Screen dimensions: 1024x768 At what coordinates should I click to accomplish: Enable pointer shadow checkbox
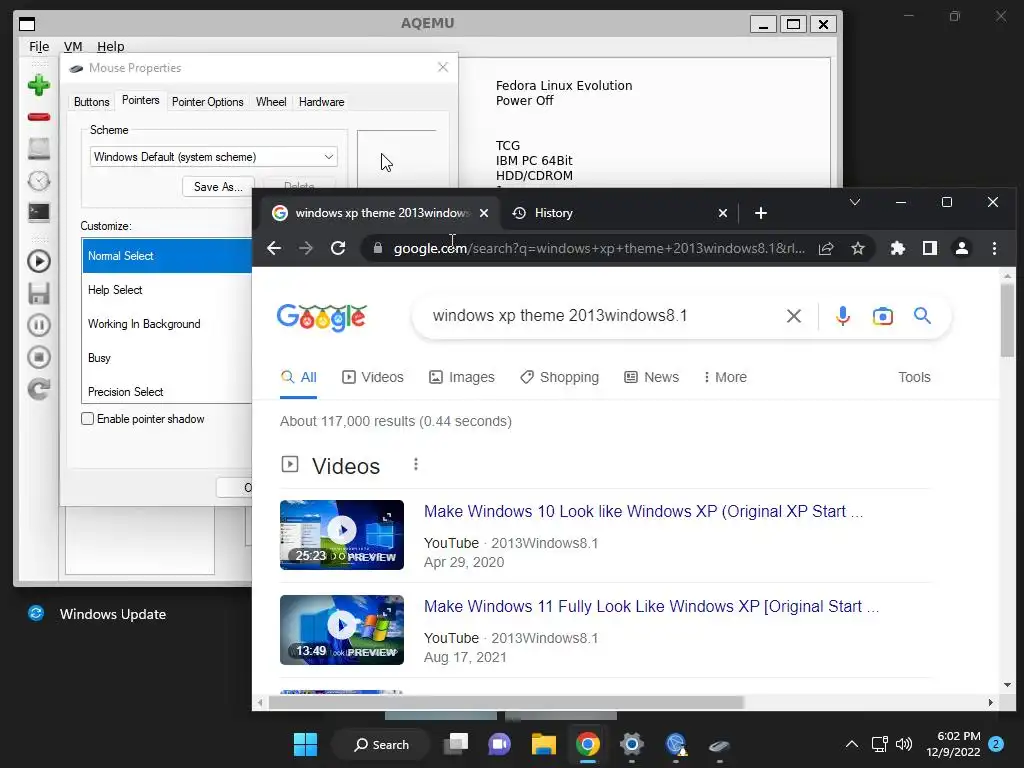point(88,419)
